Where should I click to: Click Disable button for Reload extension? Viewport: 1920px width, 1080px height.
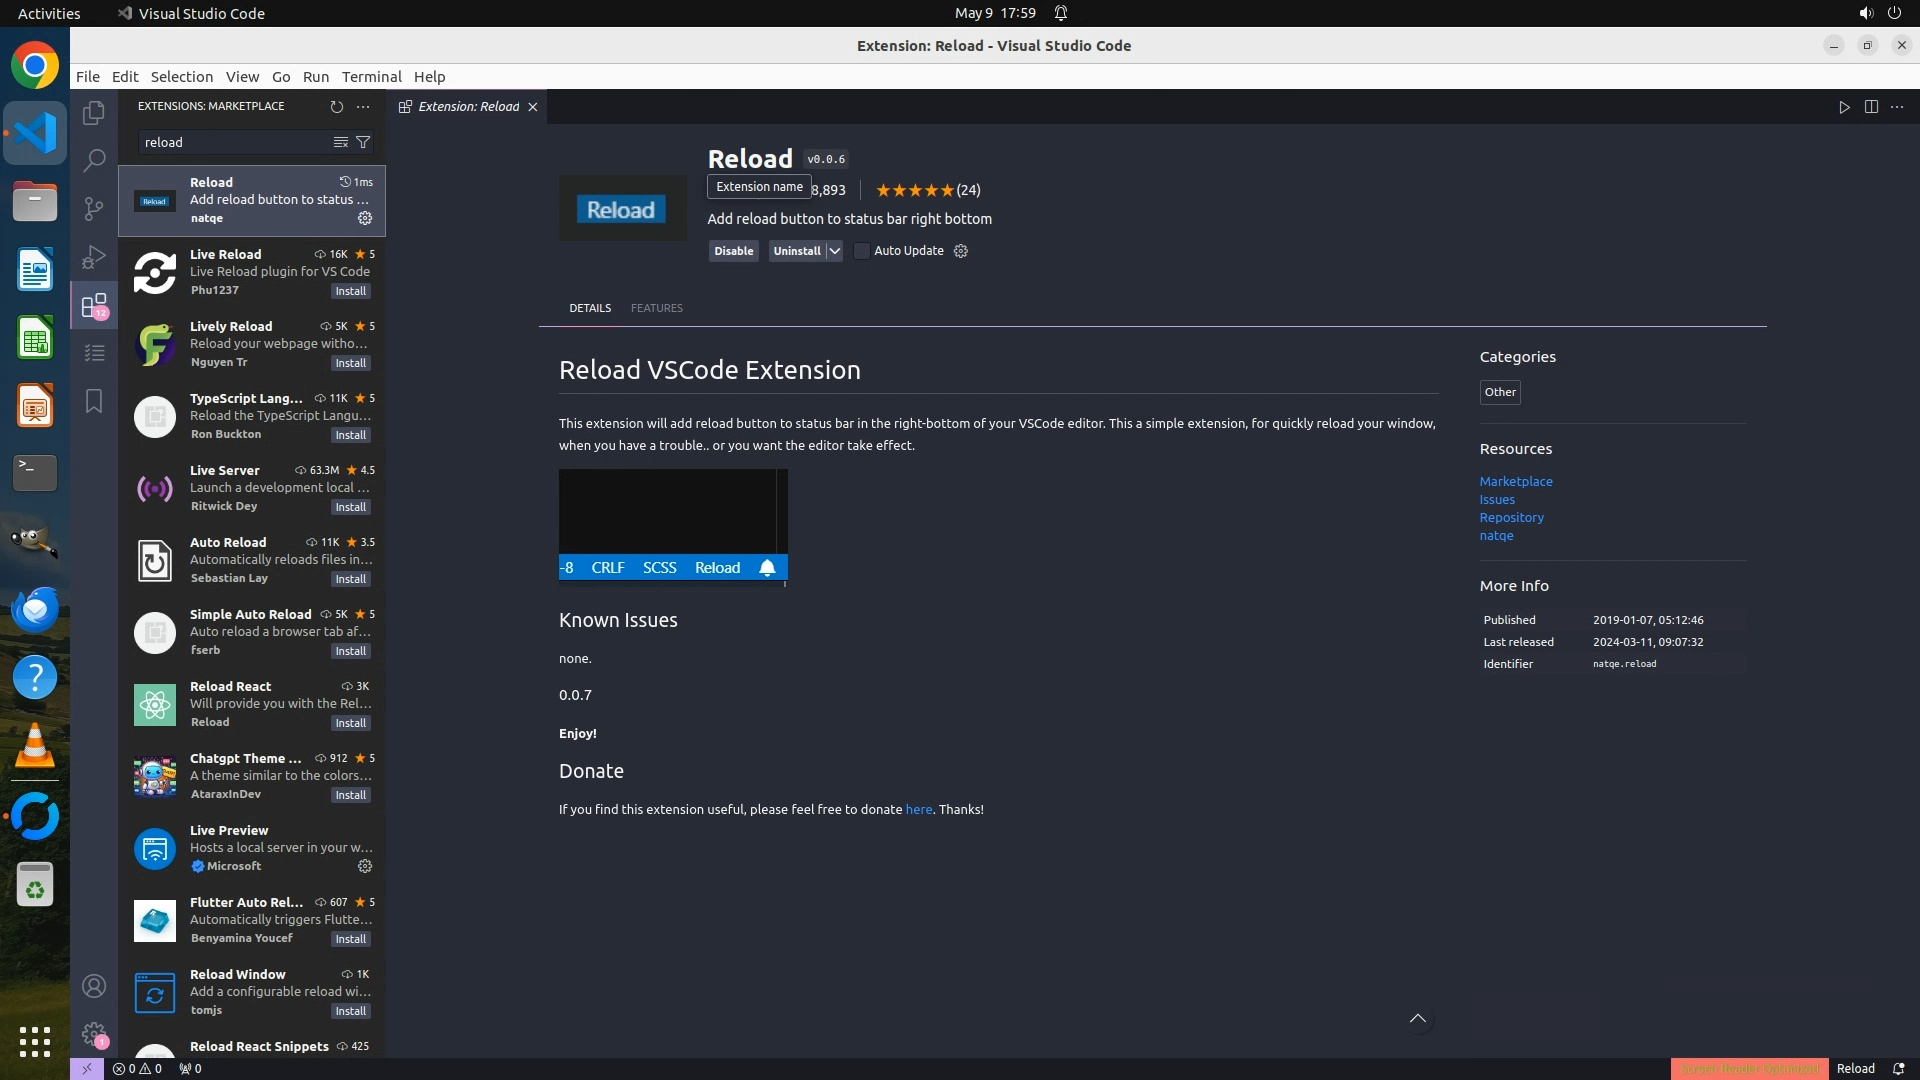coord(733,251)
